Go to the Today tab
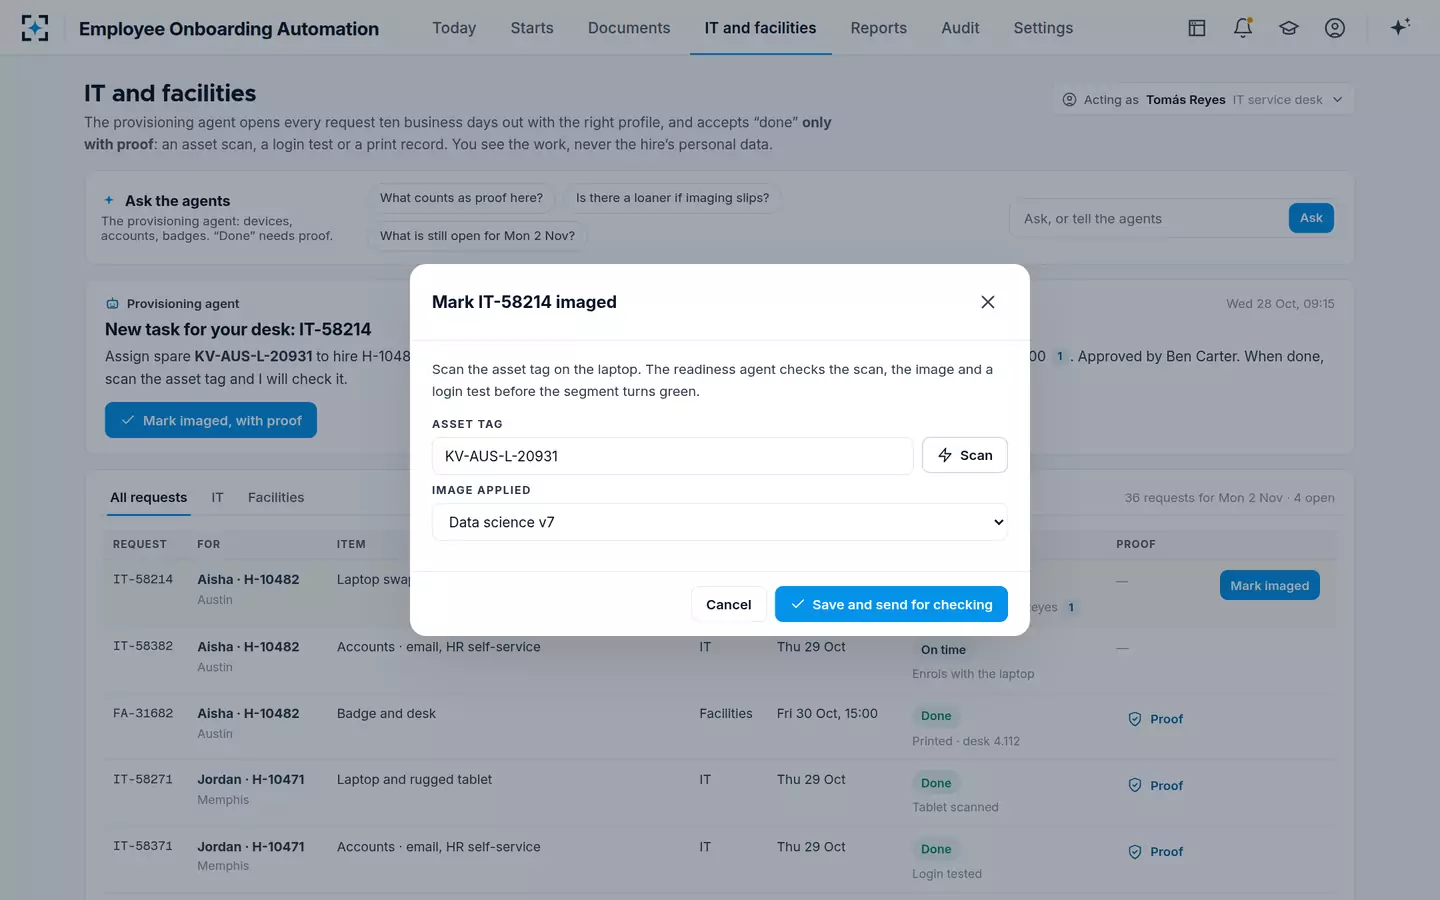Screen dimensions: 1440x900 (454, 28)
